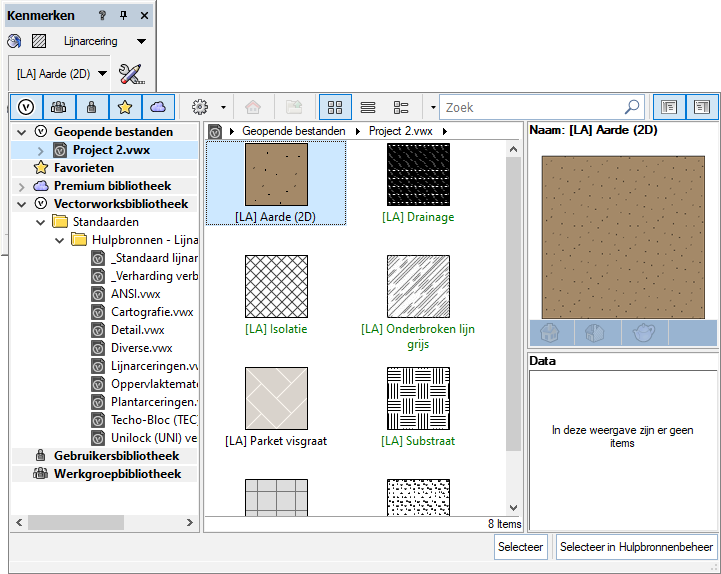Screen dimensions: 721x574
Task: Click the Premium cloud library filter icon
Action: tap(158, 107)
